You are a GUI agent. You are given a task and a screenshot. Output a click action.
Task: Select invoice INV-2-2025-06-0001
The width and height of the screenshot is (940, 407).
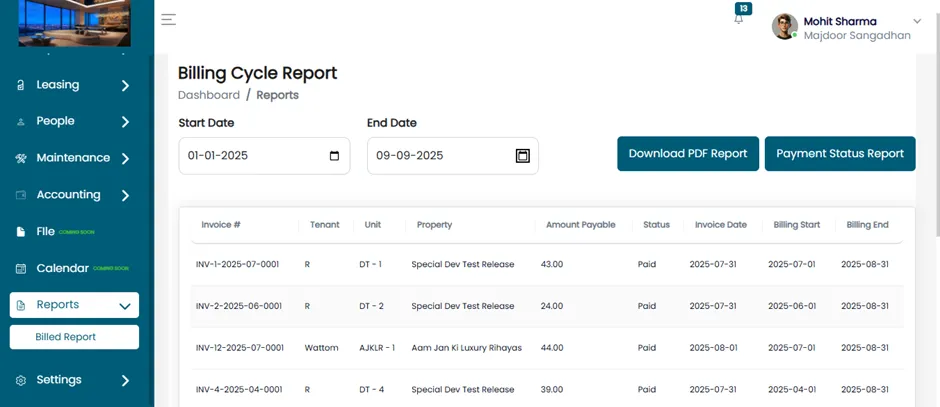[239, 306]
